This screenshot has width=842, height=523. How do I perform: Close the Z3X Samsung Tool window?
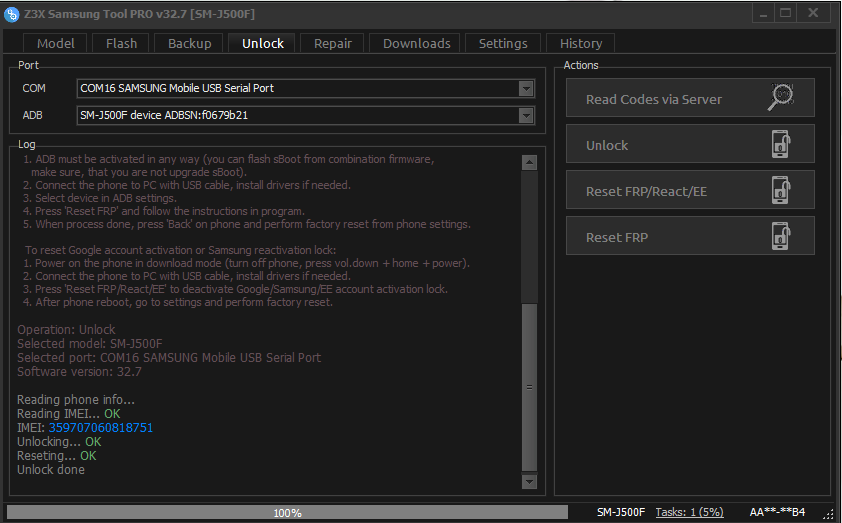tap(814, 13)
